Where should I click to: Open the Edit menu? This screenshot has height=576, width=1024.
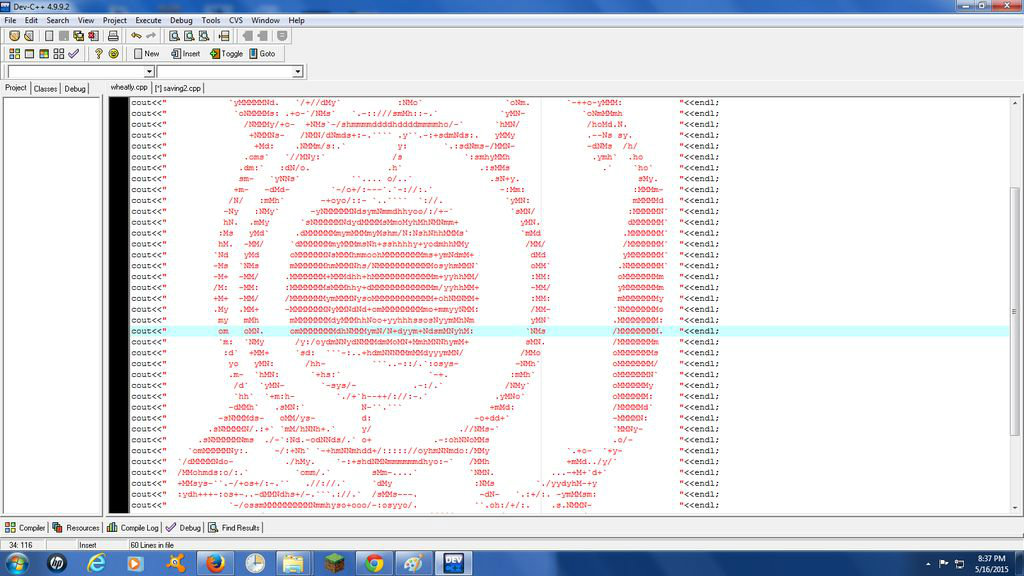[31, 20]
